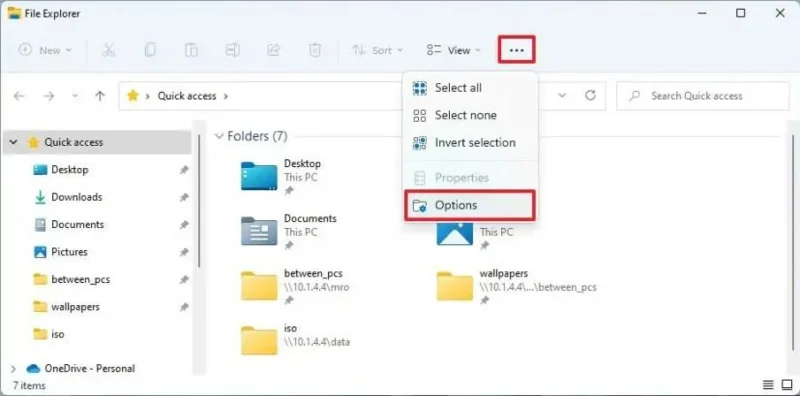This screenshot has width=800, height=396.
Task: Open the New item dropdown
Action: click(45, 50)
